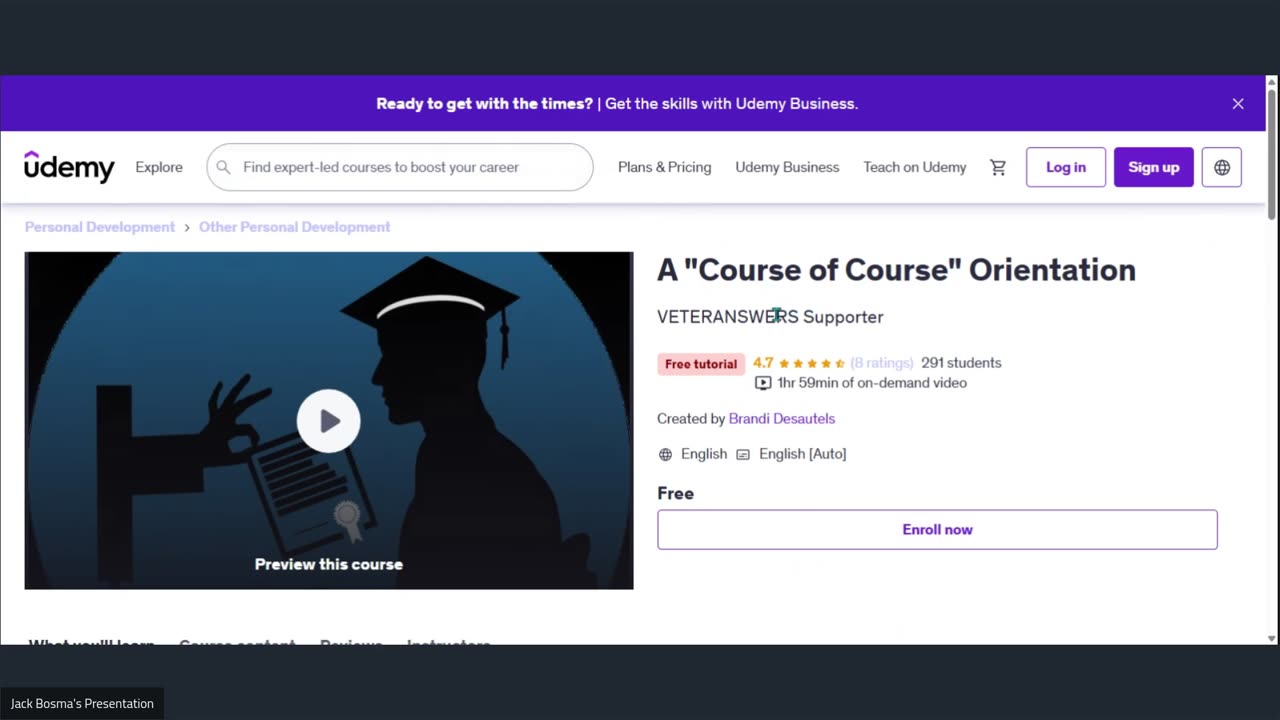Go to Udemy Business
1280x720 pixels.
click(787, 167)
